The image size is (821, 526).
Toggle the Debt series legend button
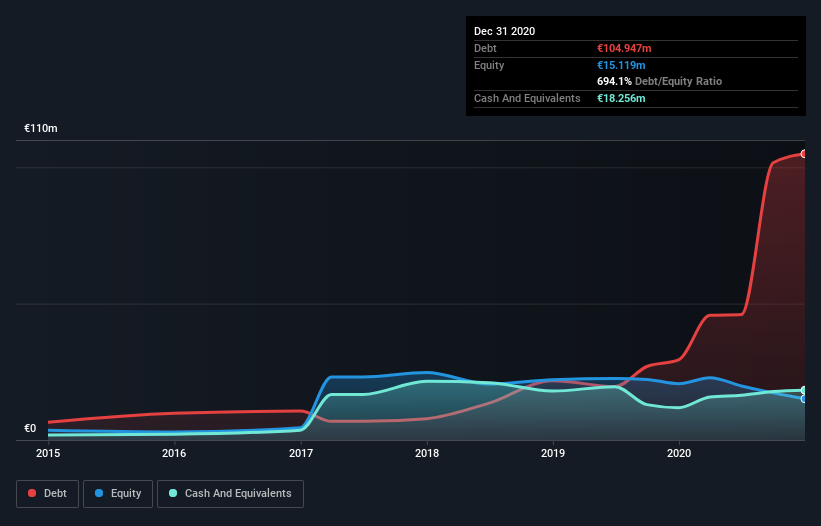click(x=48, y=494)
